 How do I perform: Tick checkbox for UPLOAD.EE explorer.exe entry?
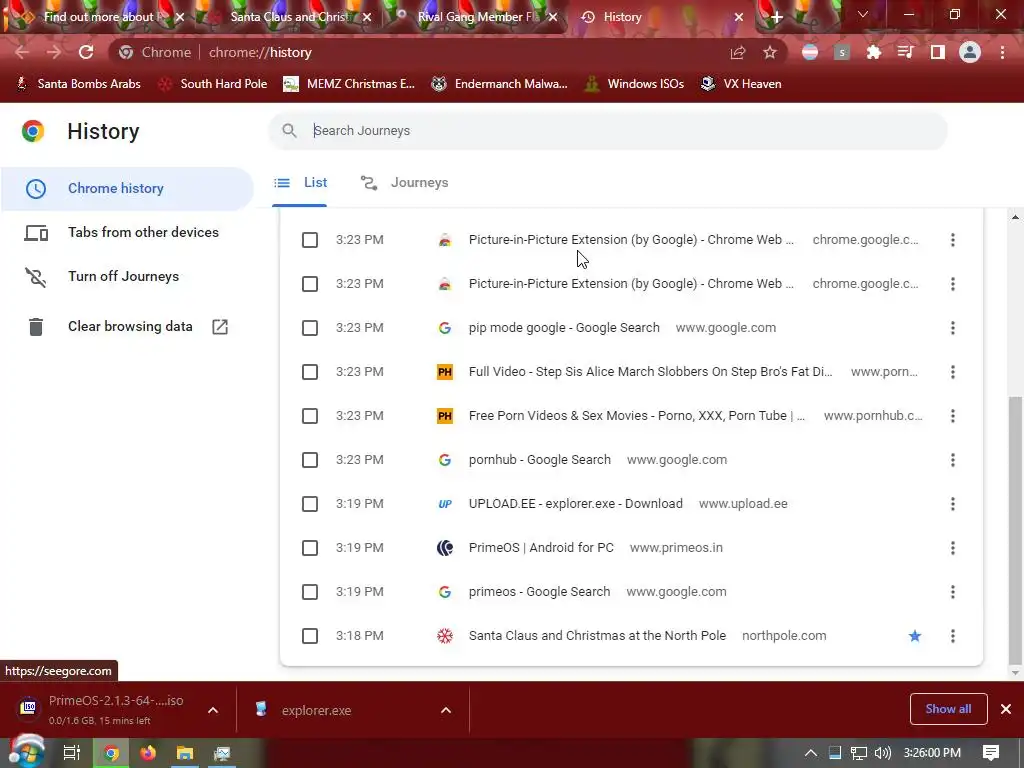pos(310,504)
